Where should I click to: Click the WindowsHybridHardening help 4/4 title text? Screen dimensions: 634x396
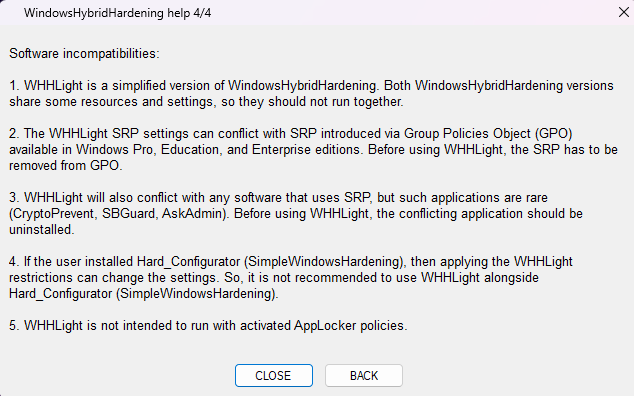[117, 13]
